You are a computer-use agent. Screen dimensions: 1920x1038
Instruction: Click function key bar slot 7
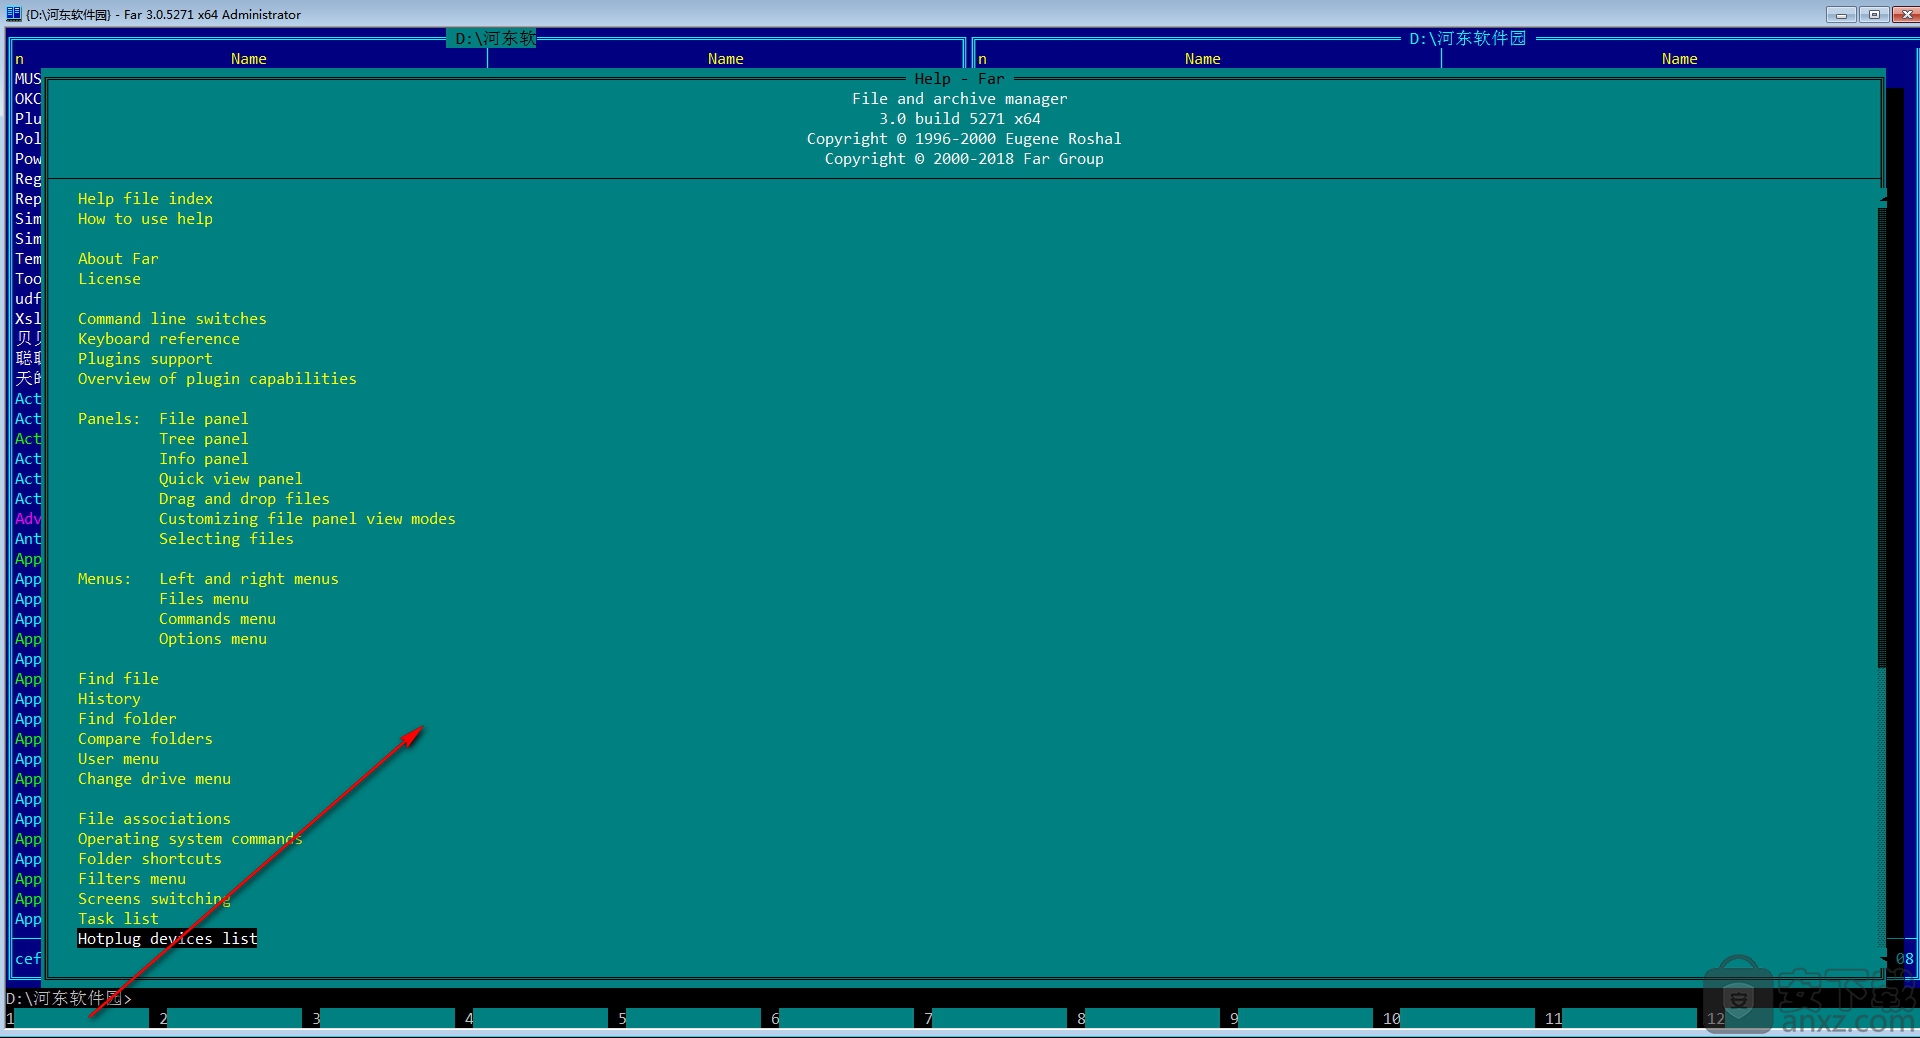[995, 1018]
